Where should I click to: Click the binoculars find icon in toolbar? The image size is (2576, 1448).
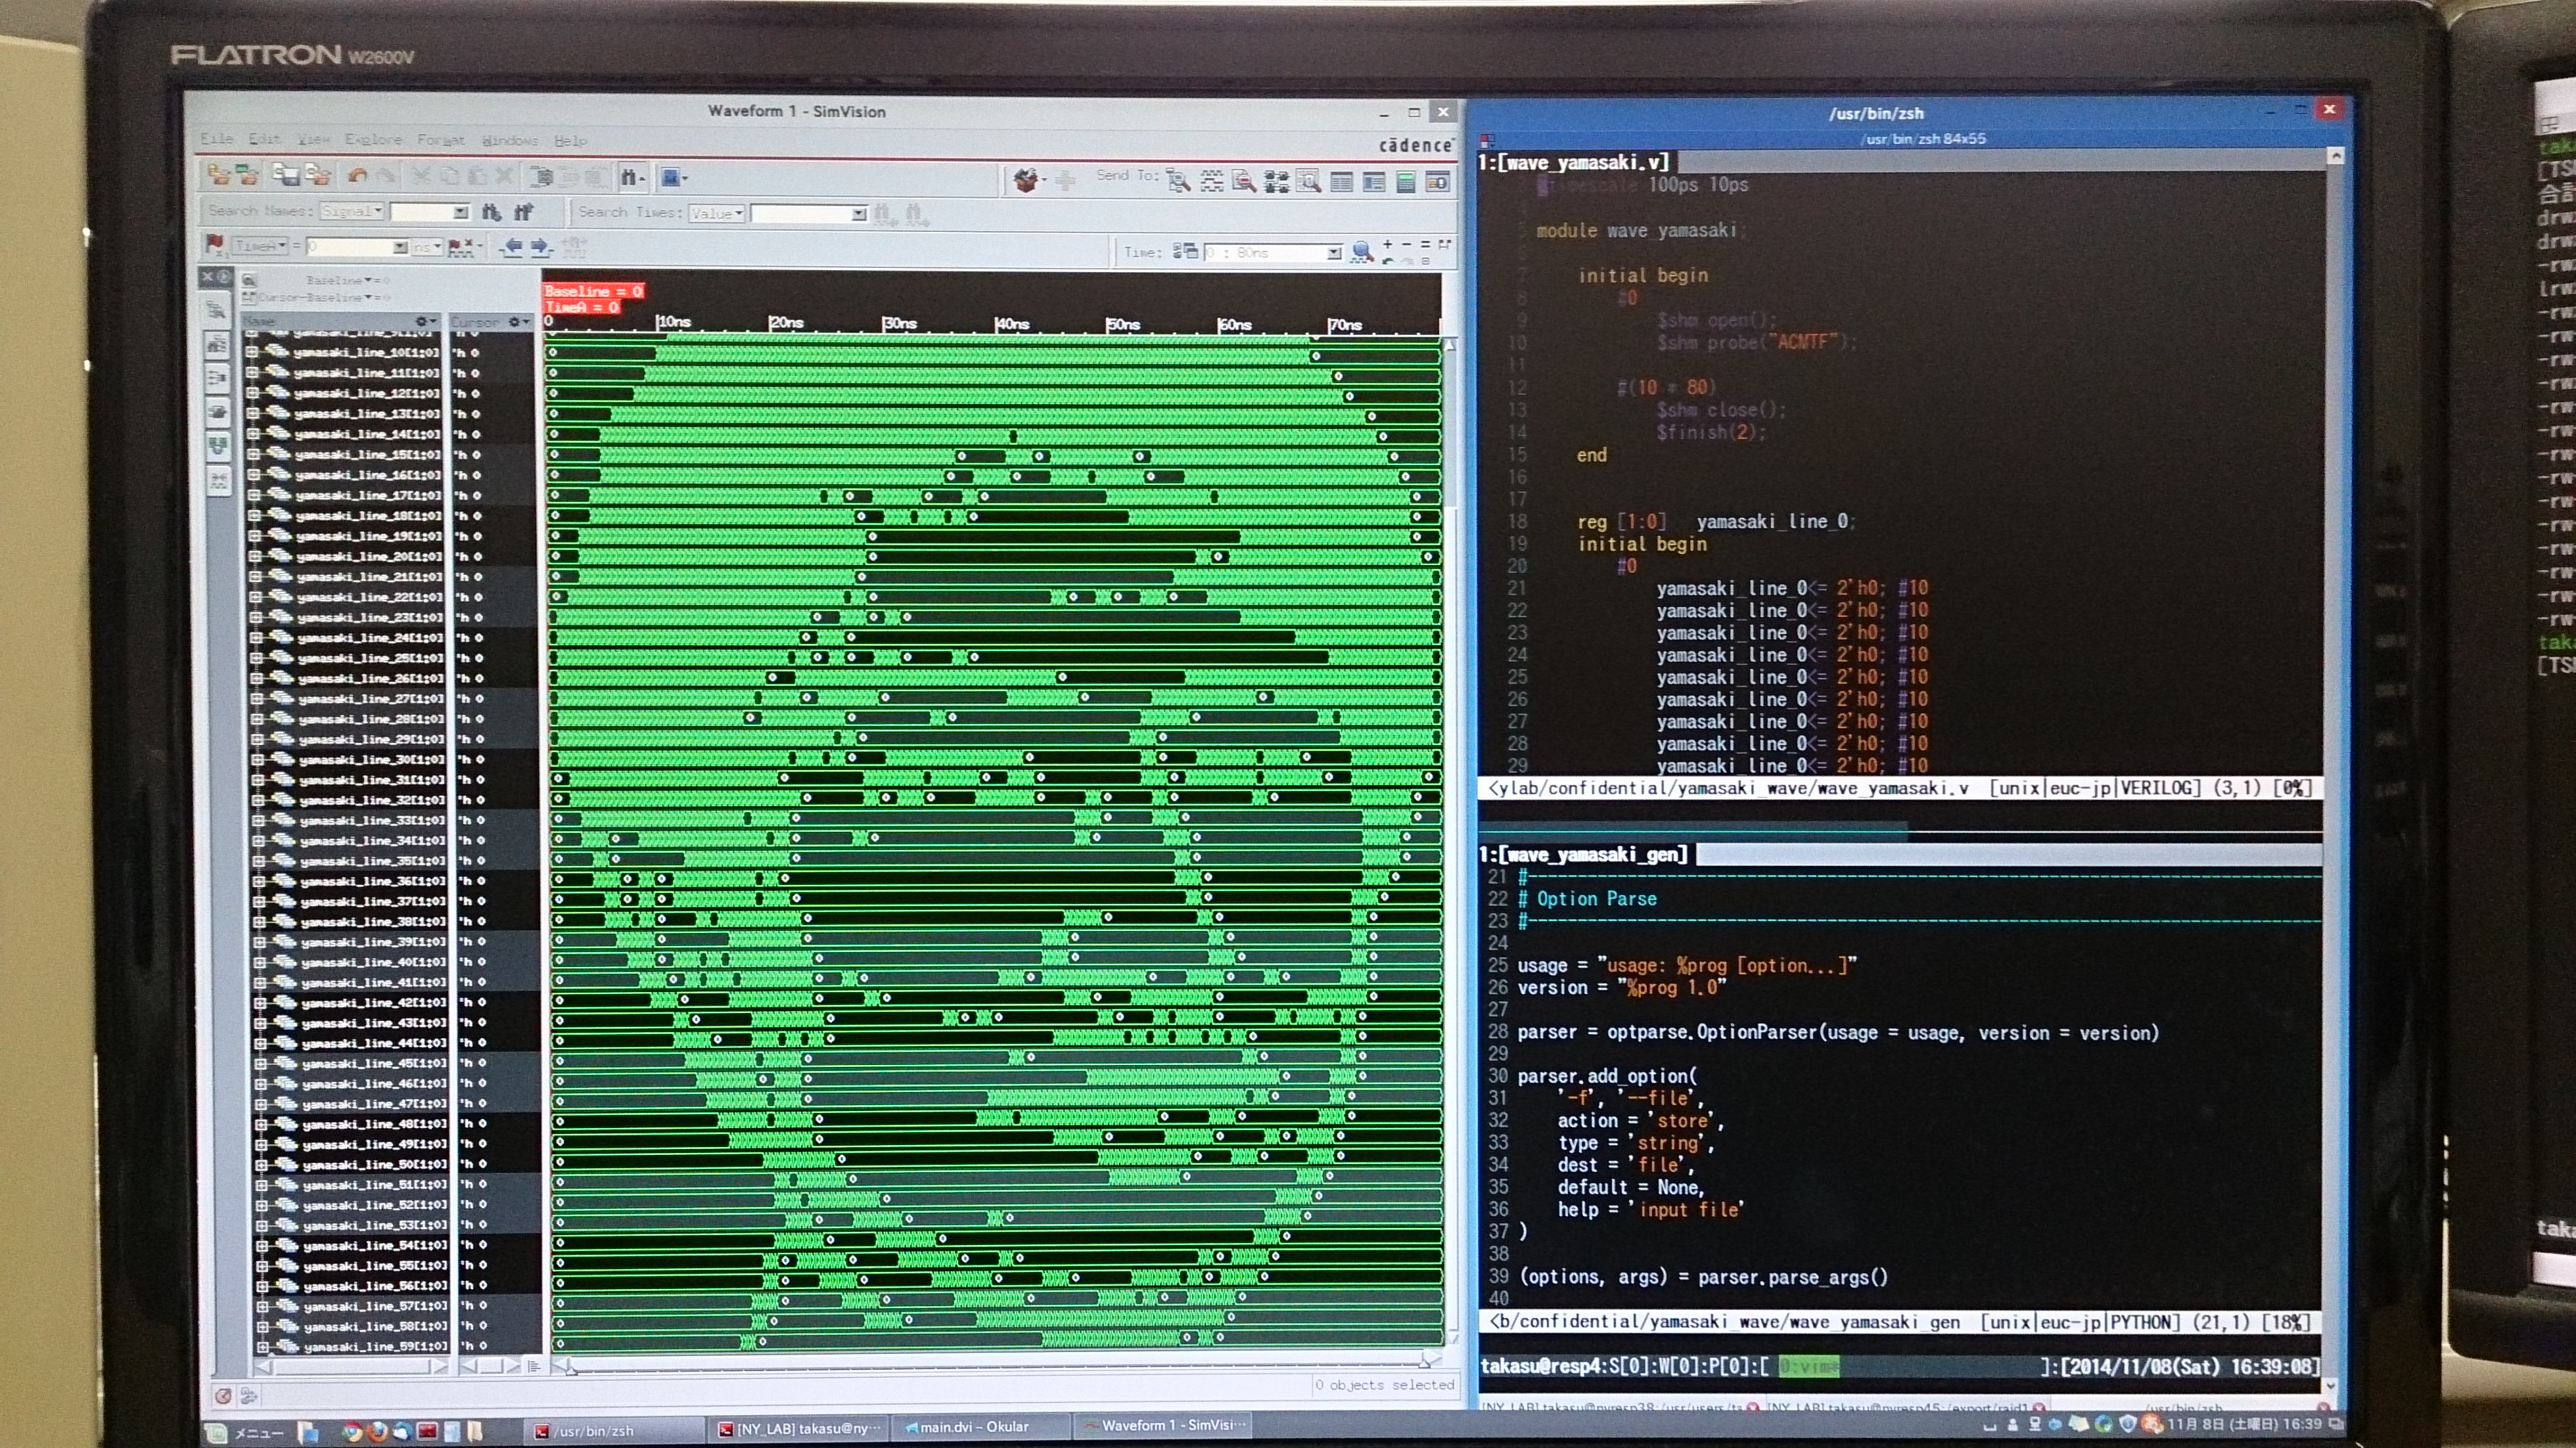pyautogui.click(x=628, y=177)
